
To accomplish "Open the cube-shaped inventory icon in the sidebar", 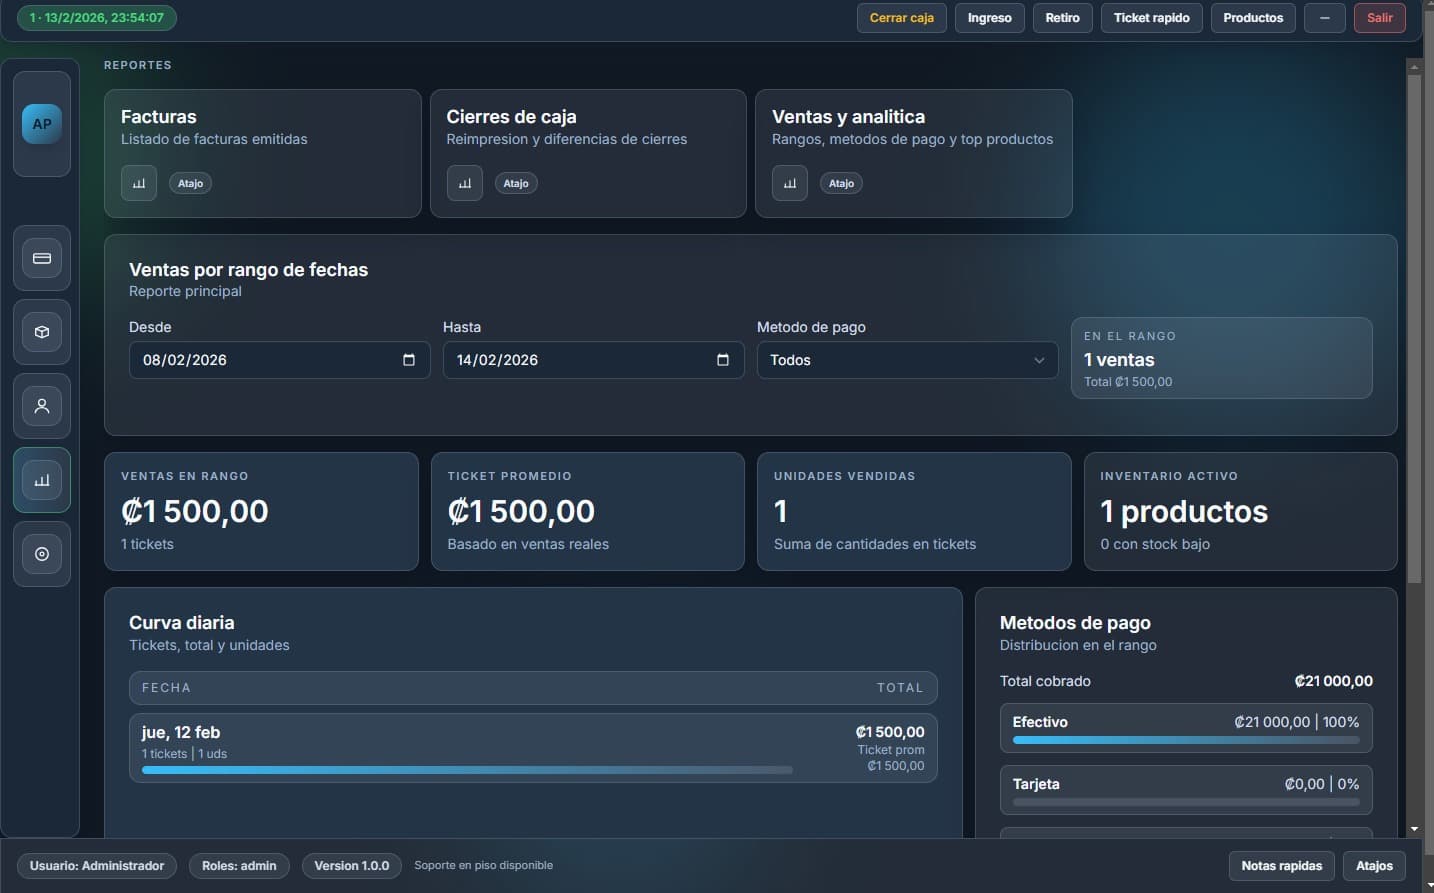I will [x=41, y=331].
